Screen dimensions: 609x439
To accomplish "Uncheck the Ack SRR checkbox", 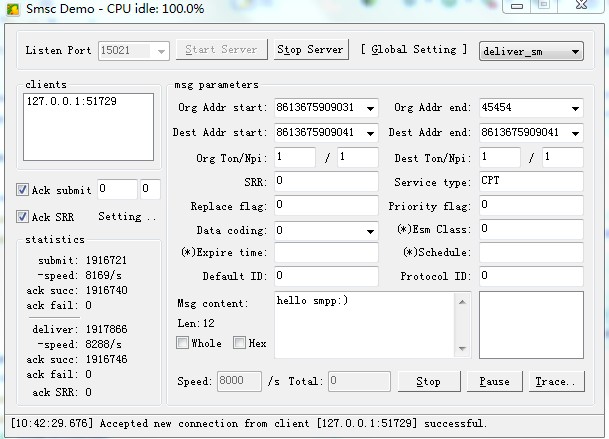I will point(22,216).
